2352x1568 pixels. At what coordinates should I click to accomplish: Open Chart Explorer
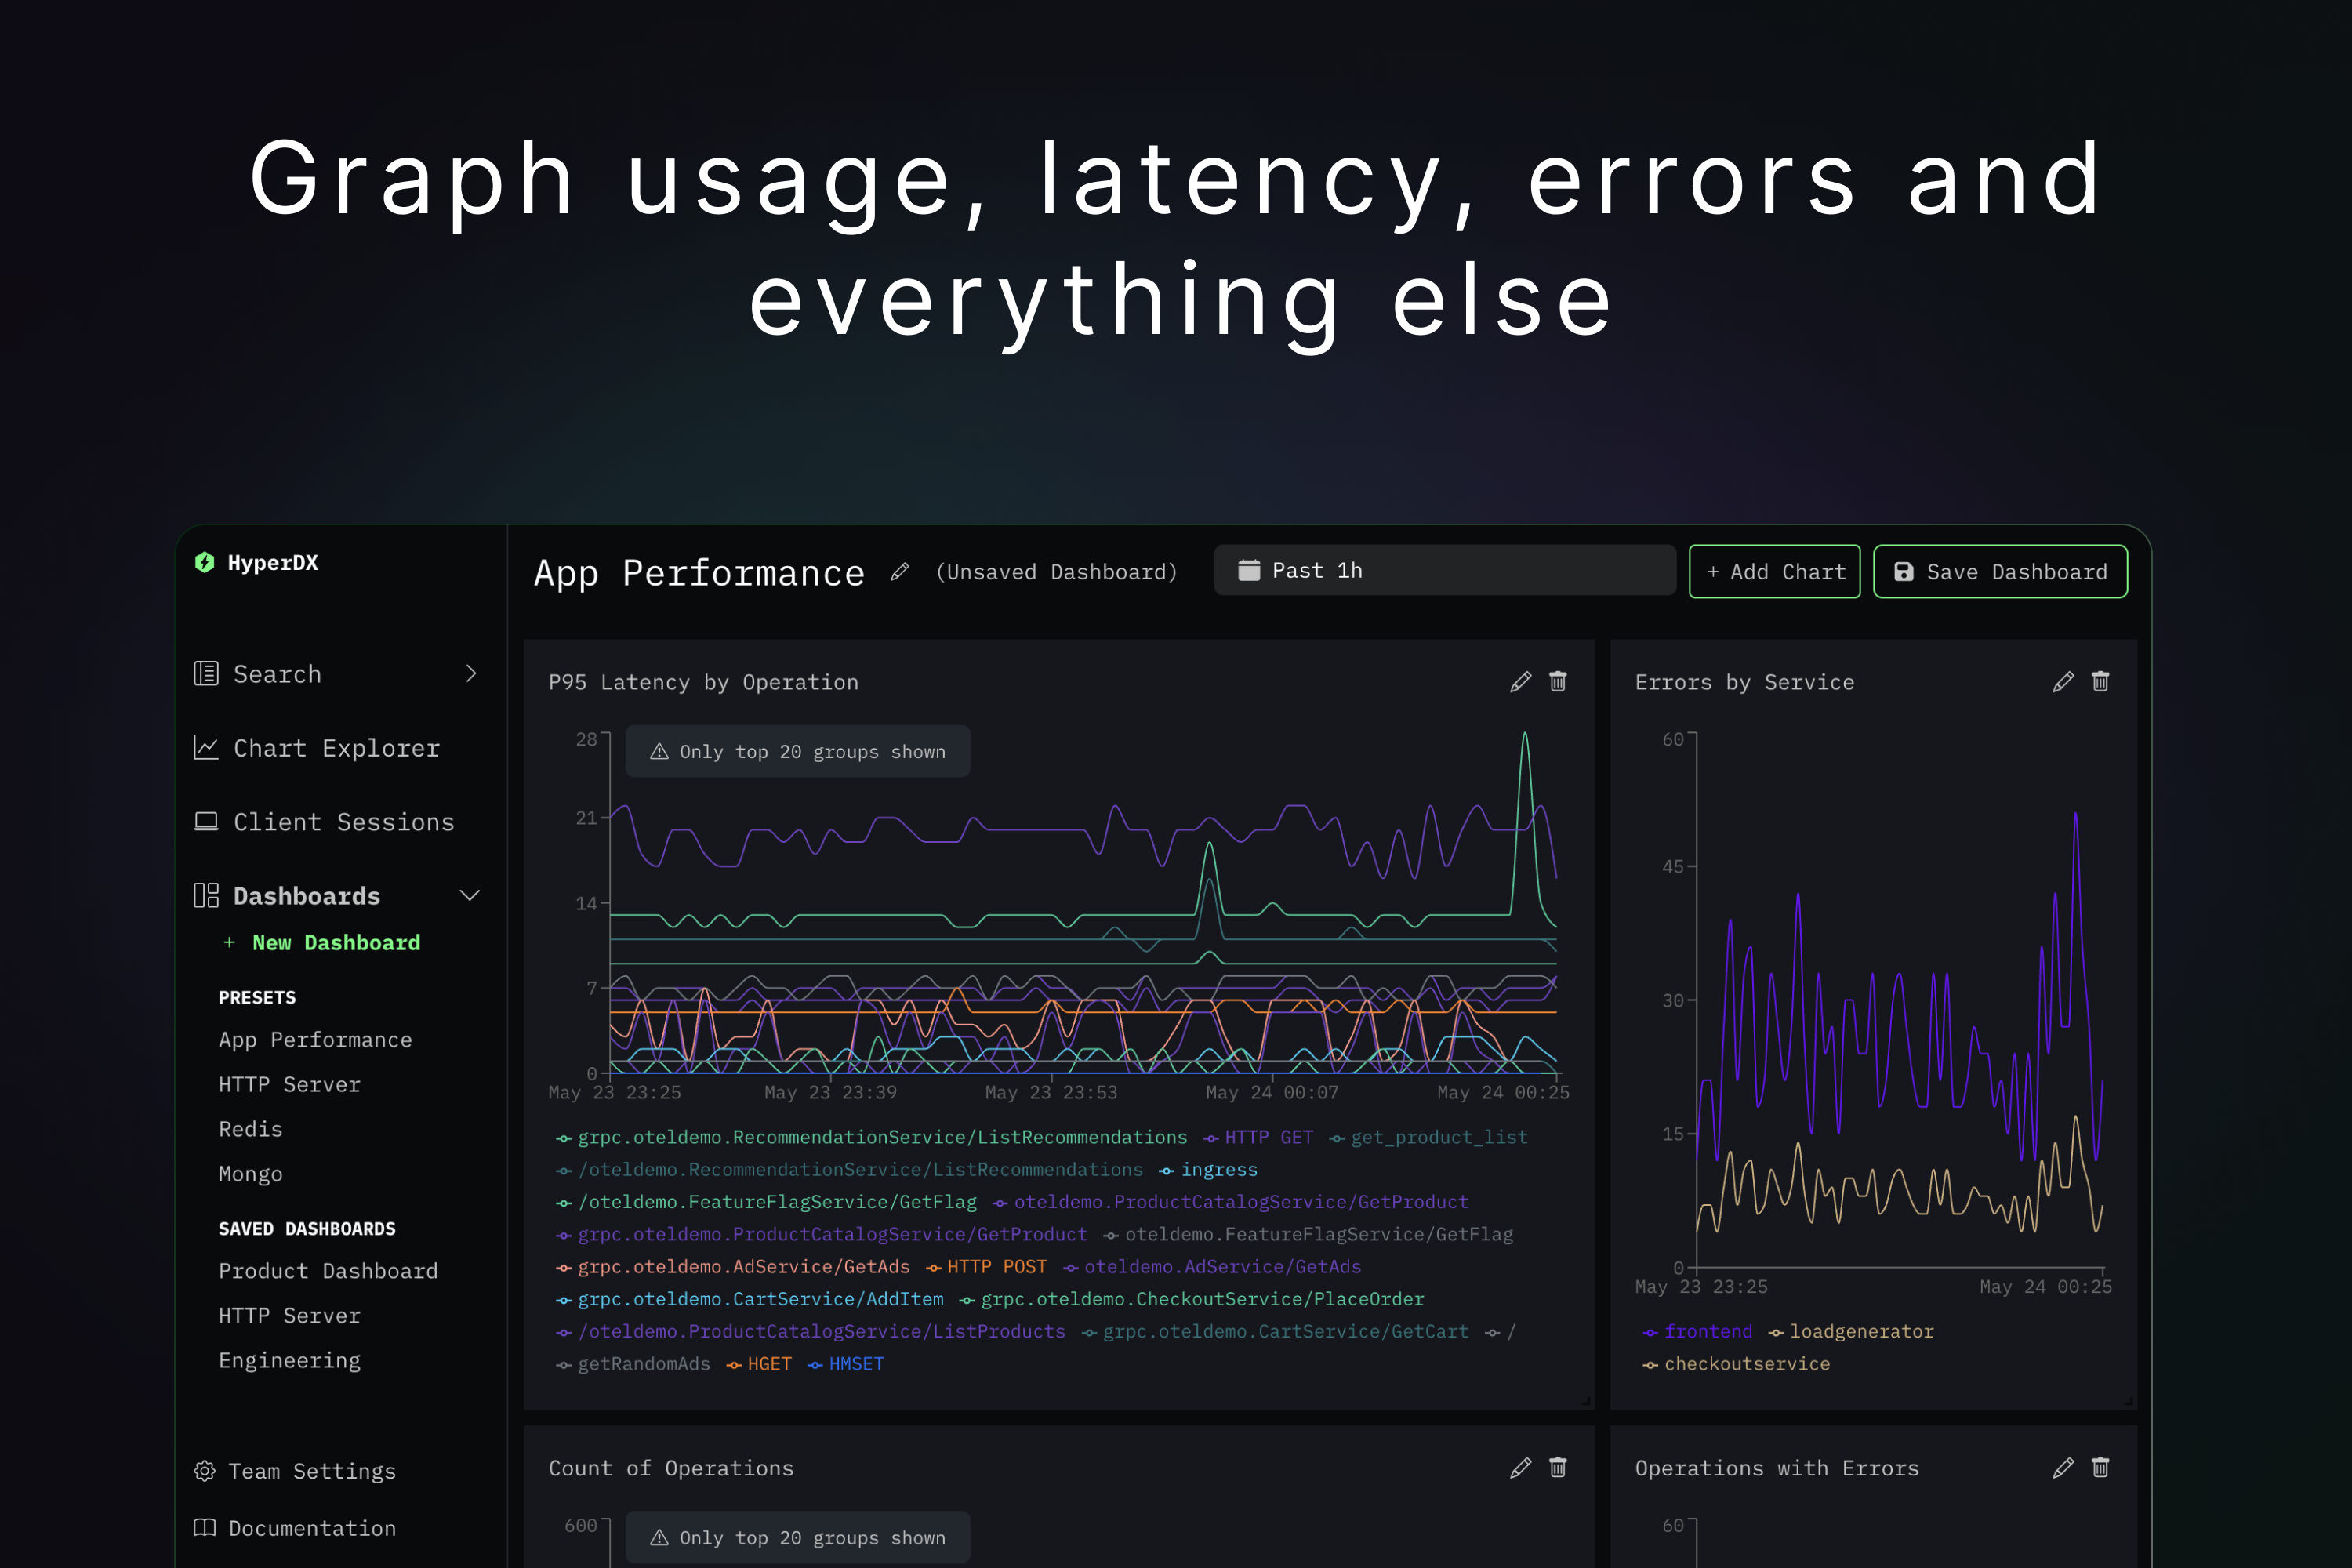point(336,748)
